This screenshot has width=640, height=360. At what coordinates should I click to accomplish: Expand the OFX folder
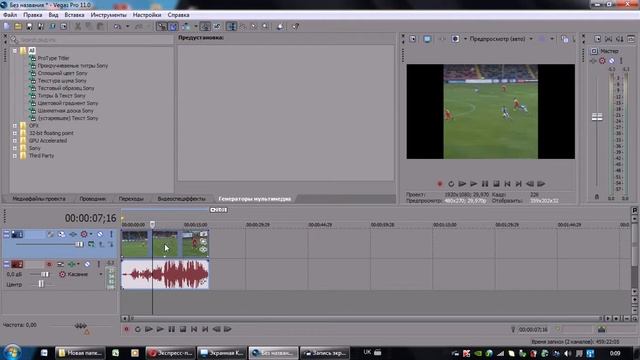[15, 126]
